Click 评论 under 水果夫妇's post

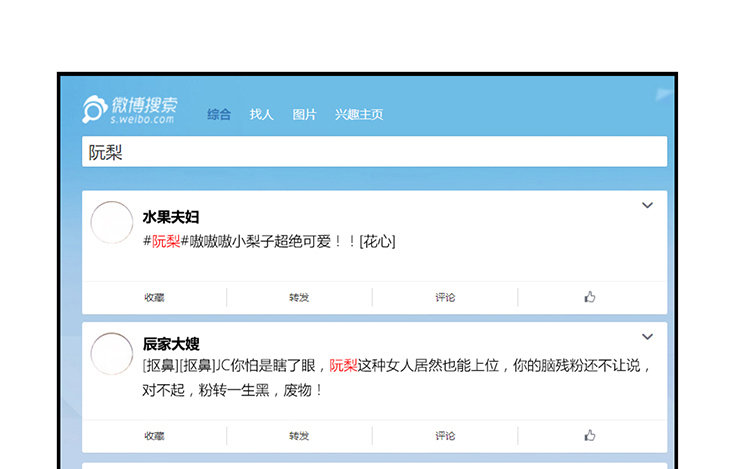tap(445, 297)
